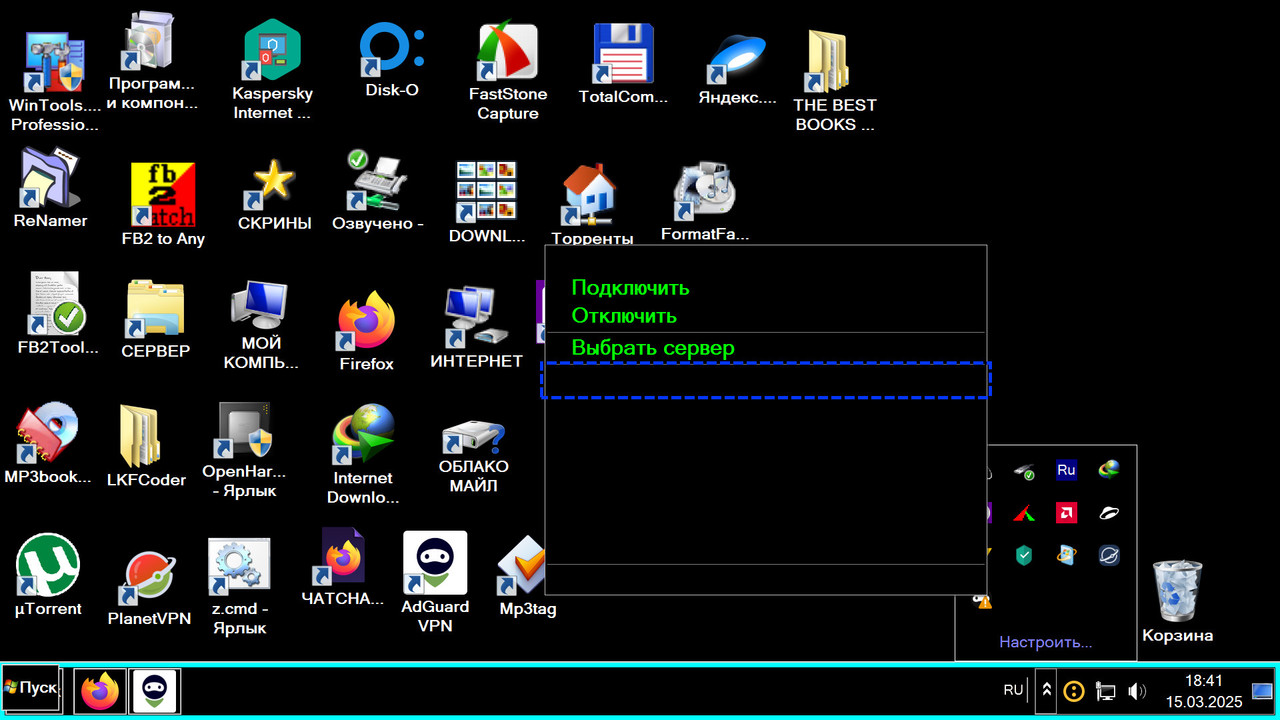Open the TotalCommander desktop shortcut

point(623,64)
